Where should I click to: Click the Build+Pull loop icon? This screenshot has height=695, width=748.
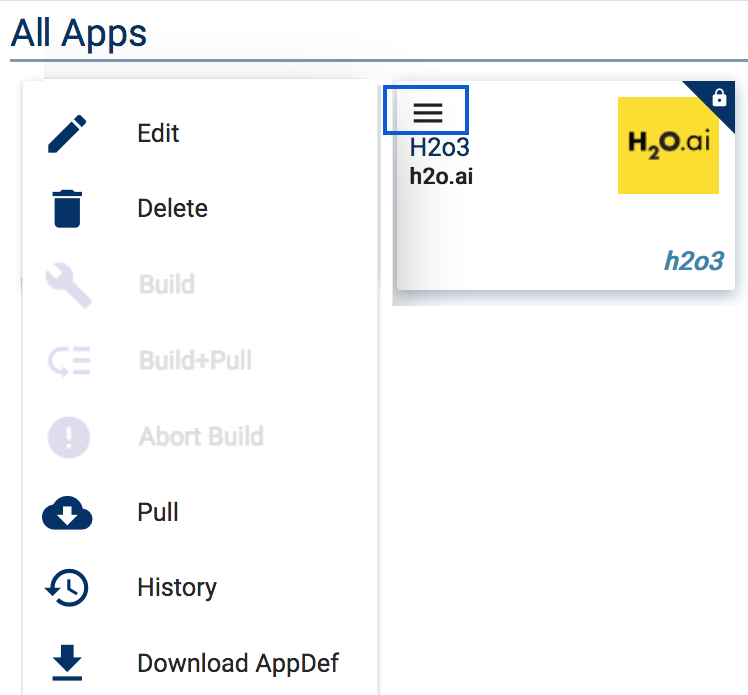tap(69, 361)
